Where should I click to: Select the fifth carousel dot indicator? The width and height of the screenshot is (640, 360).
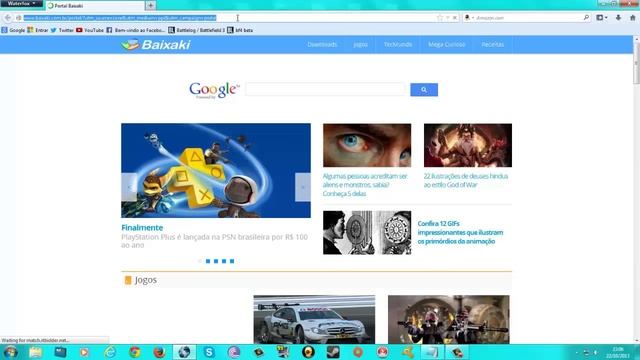(232, 261)
